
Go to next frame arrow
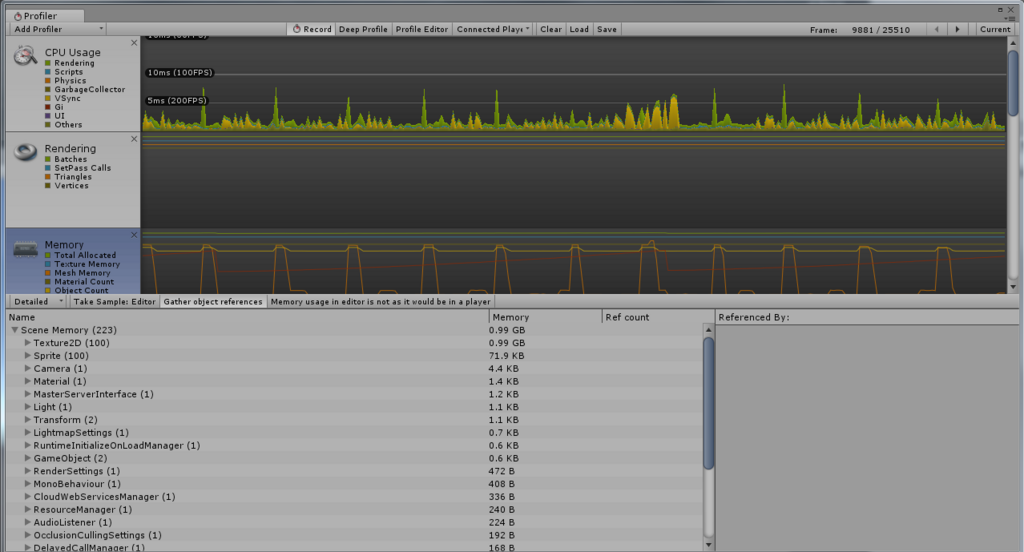pyautogui.click(x=957, y=29)
